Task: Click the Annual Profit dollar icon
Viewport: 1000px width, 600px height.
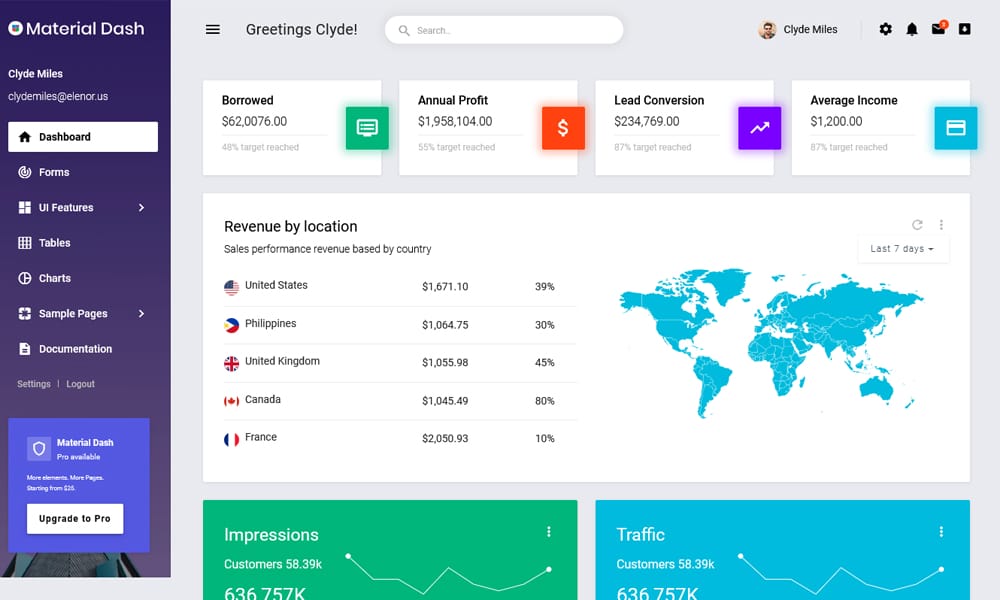Action: tap(562, 128)
